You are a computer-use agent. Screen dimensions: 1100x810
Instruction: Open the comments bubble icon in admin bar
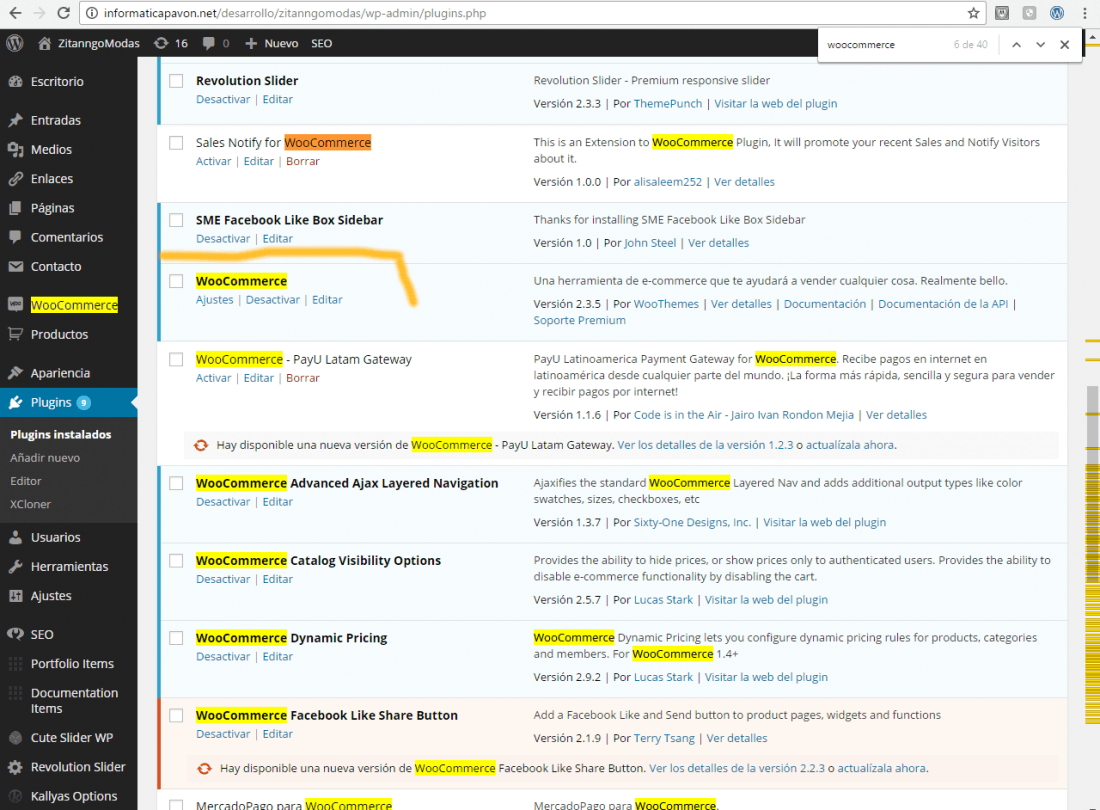pos(208,43)
